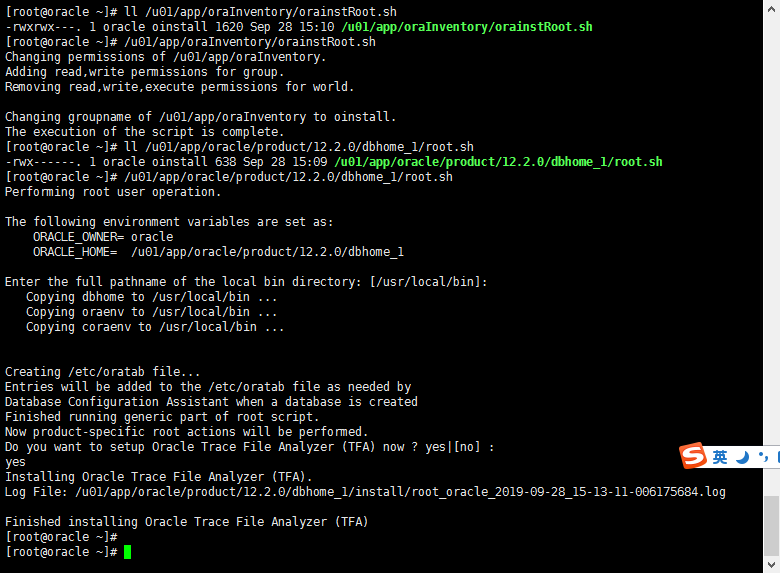The image size is (780, 573).
Task: Click the ORACLE_OWNER= oracle line
Action: click(103, 237)
